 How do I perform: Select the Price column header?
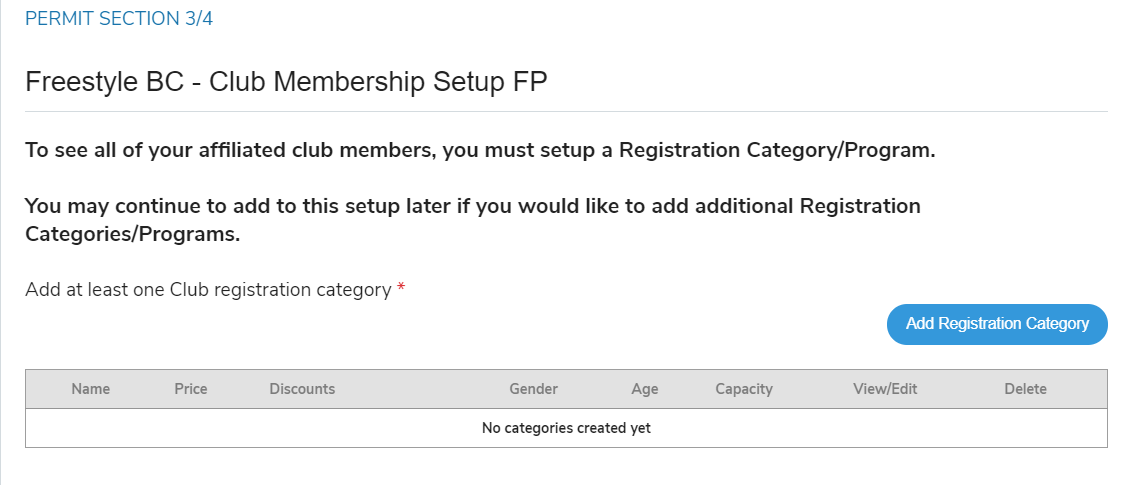[191, 389]
